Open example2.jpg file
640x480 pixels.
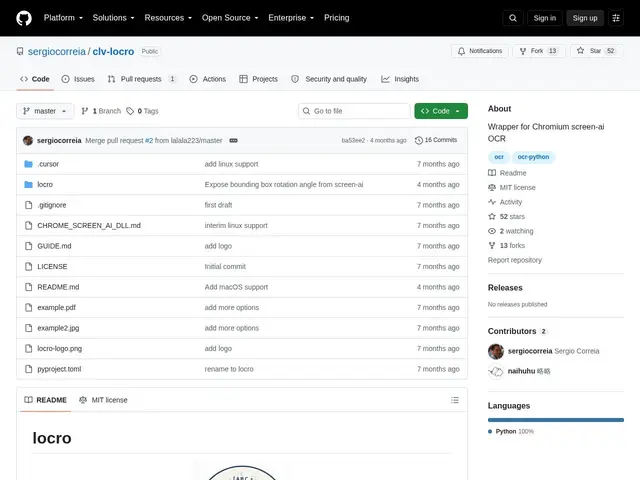tap(58, 328)
